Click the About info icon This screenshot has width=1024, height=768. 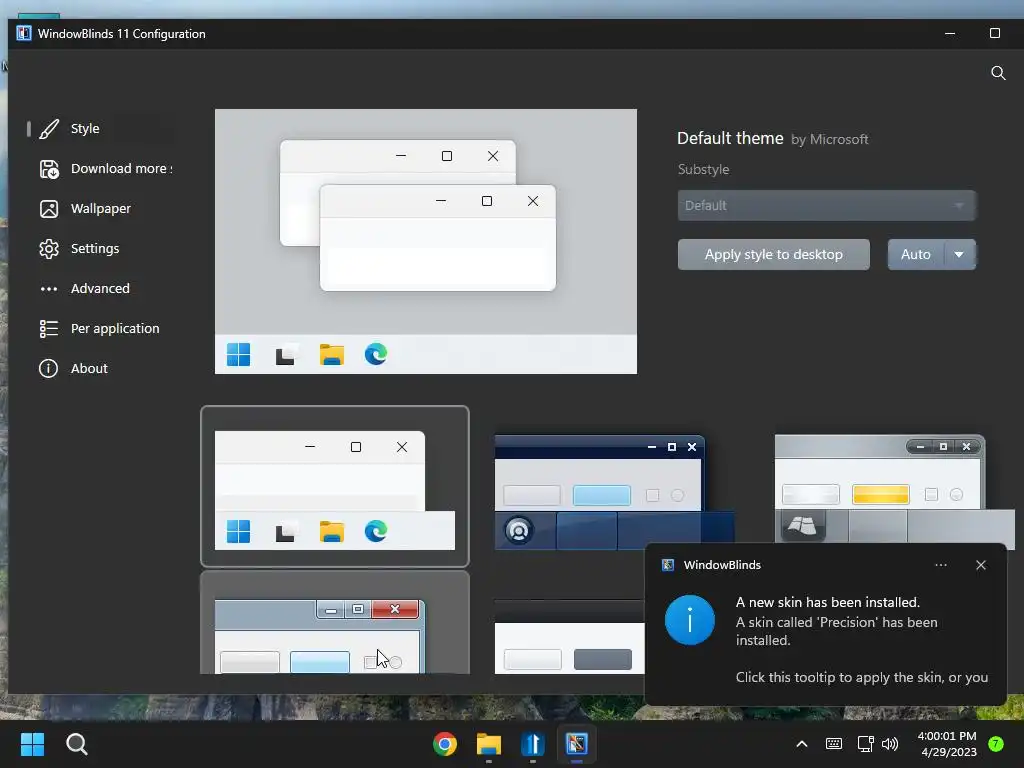click(x=48, y=368)
